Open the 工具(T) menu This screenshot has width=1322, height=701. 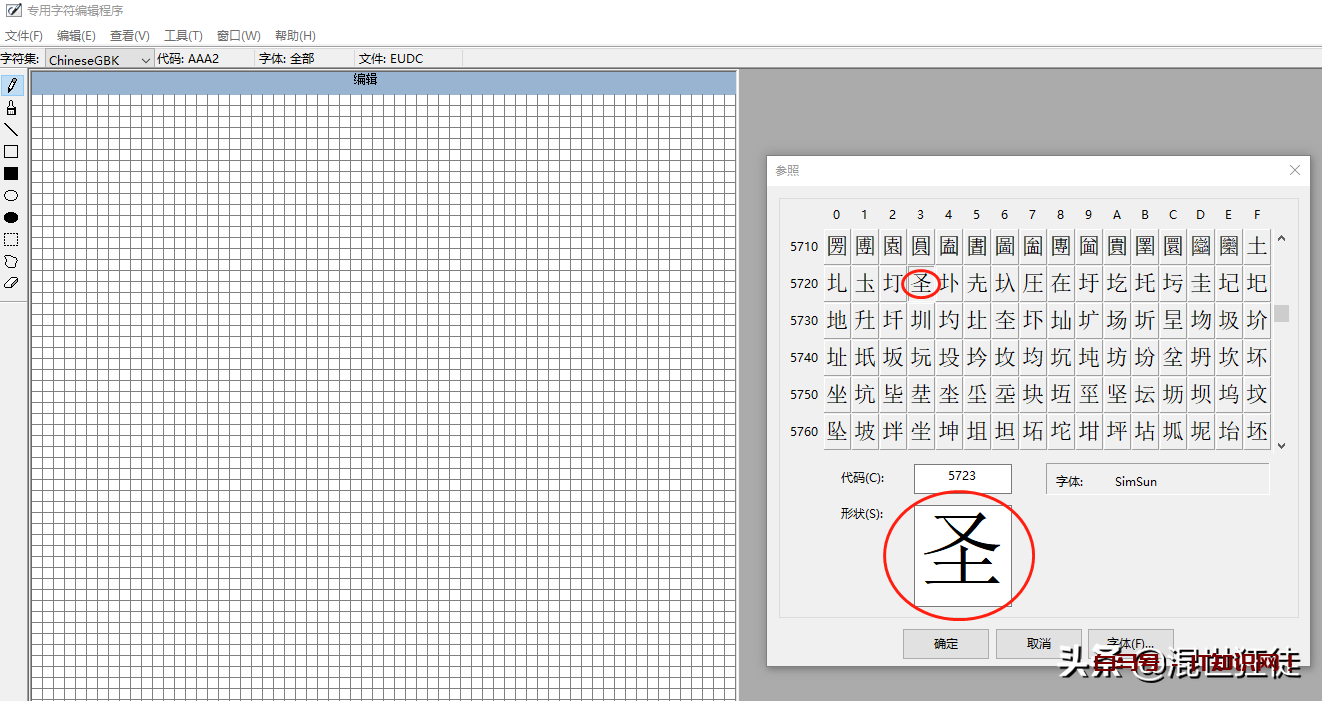[x=183, y=35]
